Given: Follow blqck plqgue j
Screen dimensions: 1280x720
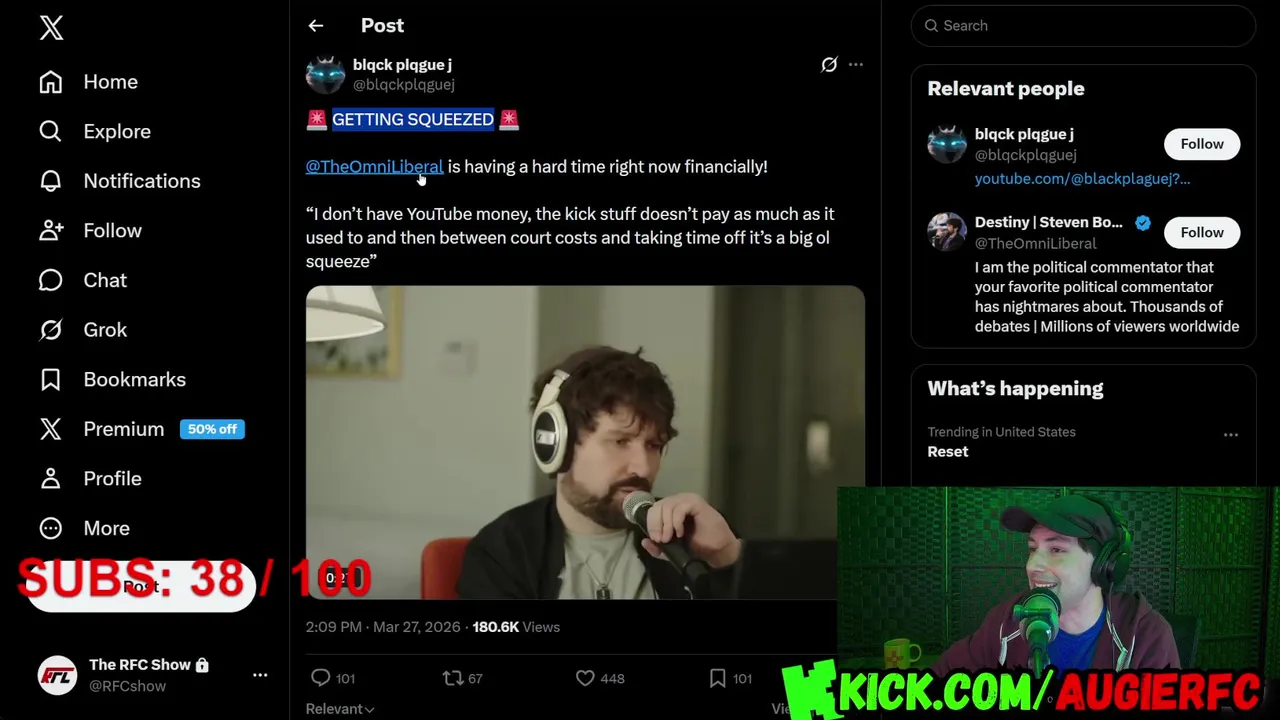Looking at the screenshot, I should pos(1202,144).
